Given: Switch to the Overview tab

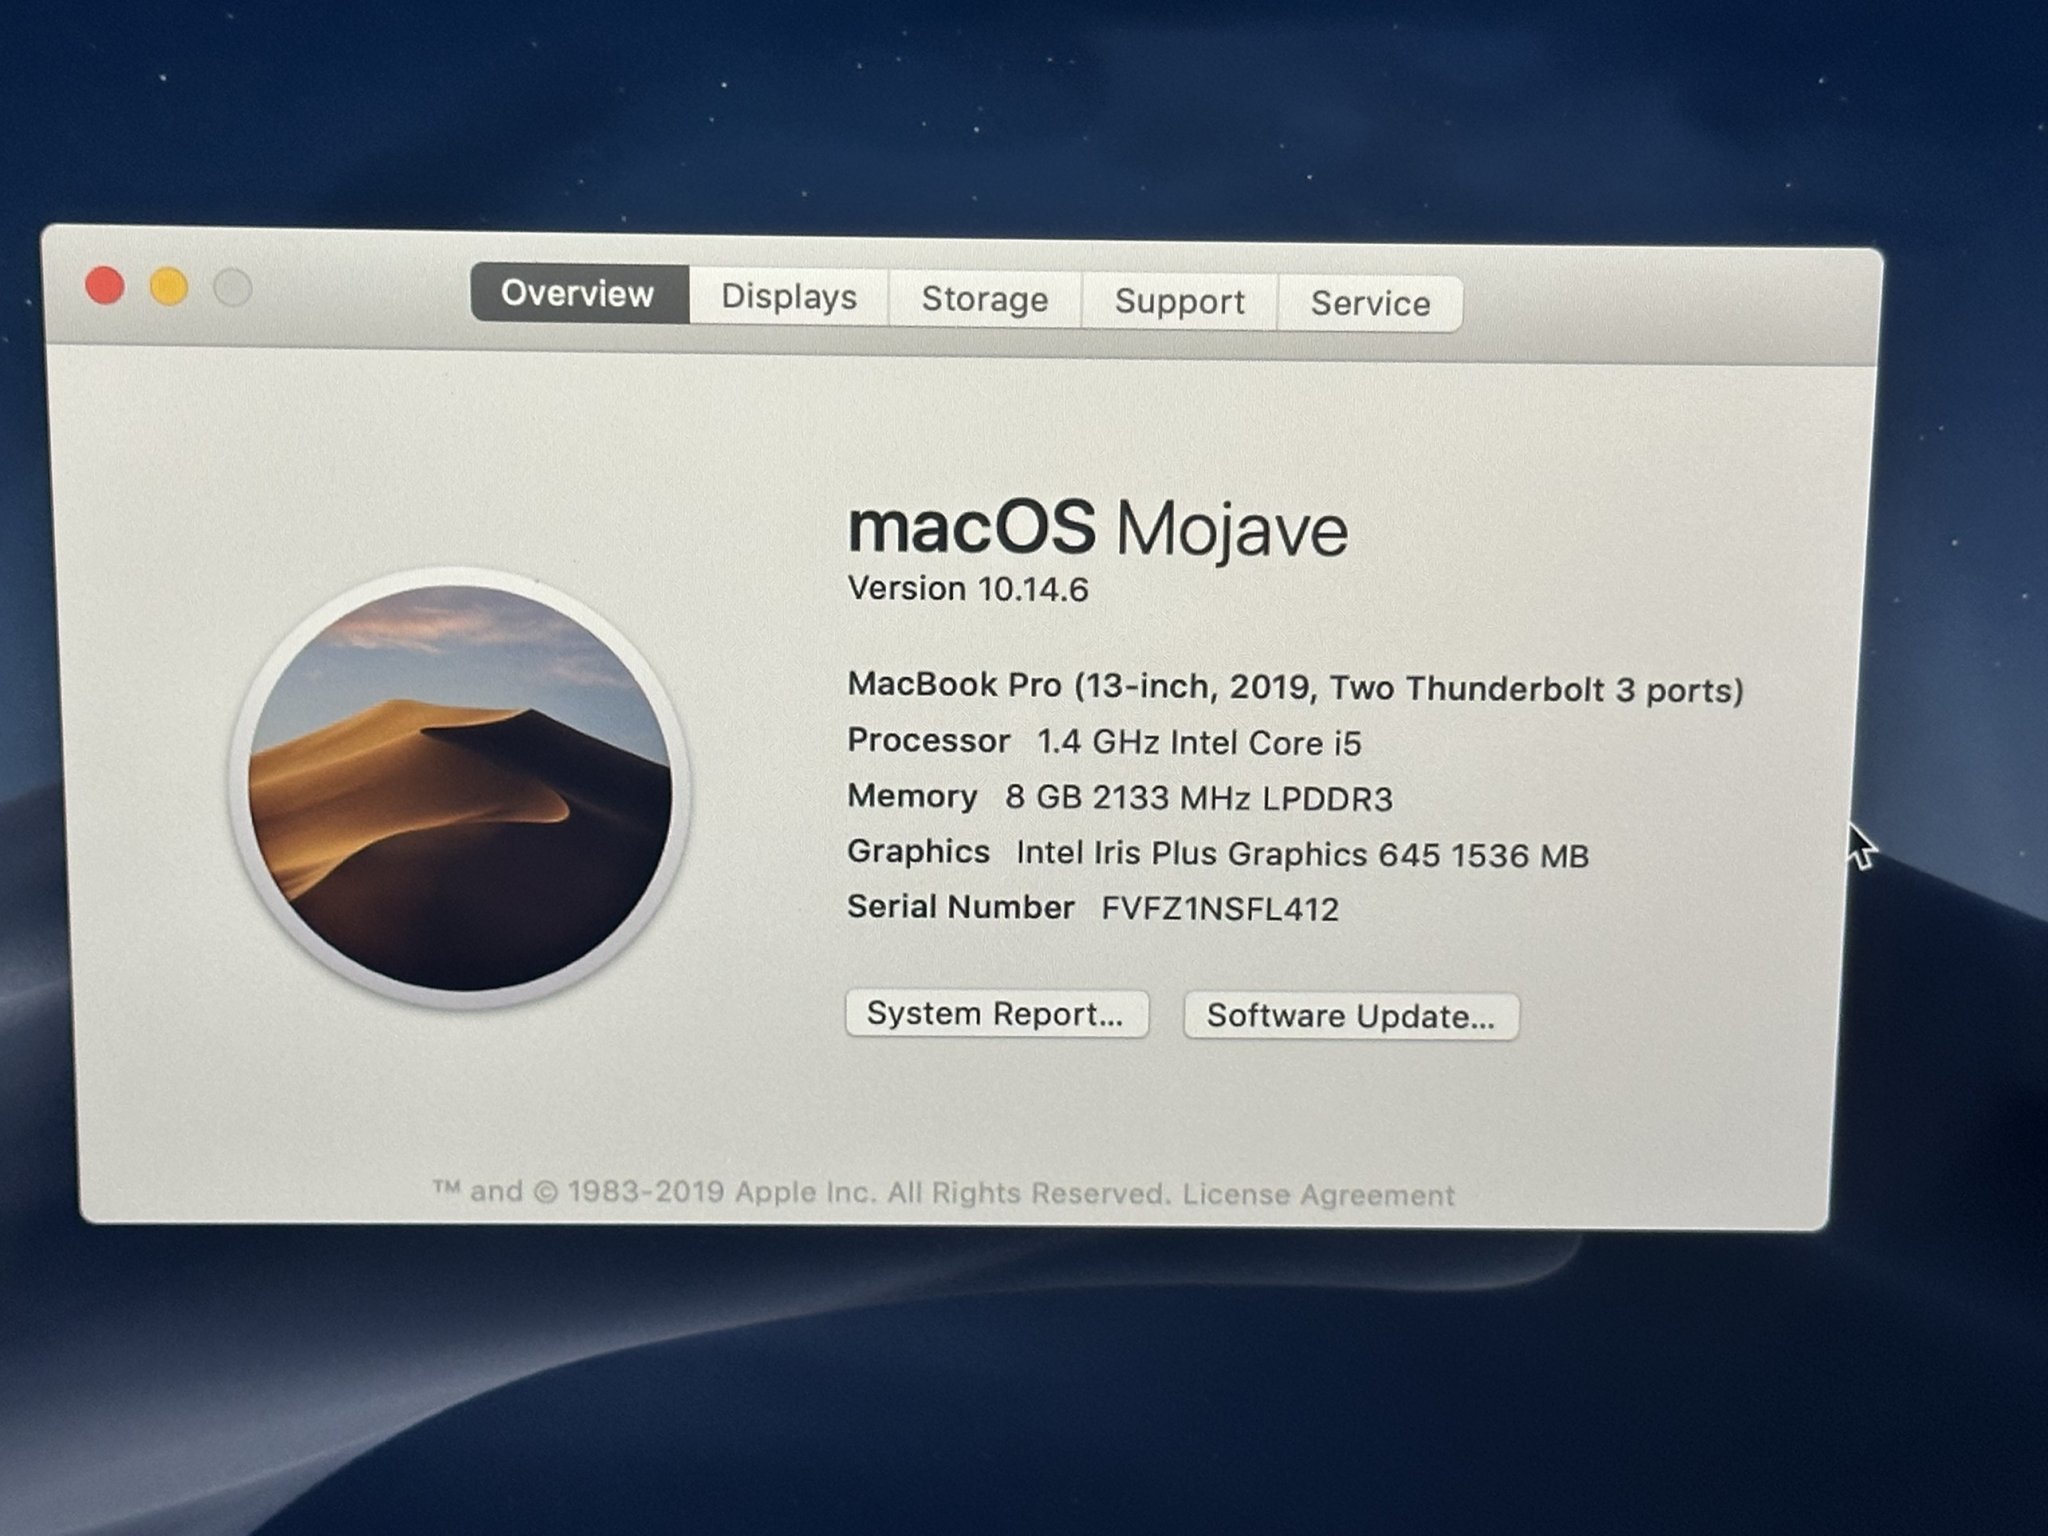Looking at the screenshot, I should click(578, 294).
